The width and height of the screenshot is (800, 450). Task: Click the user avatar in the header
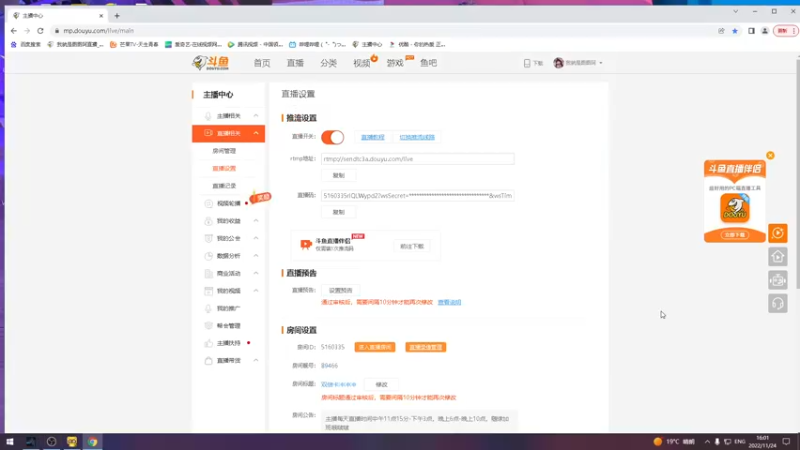[x=558, y=63]
